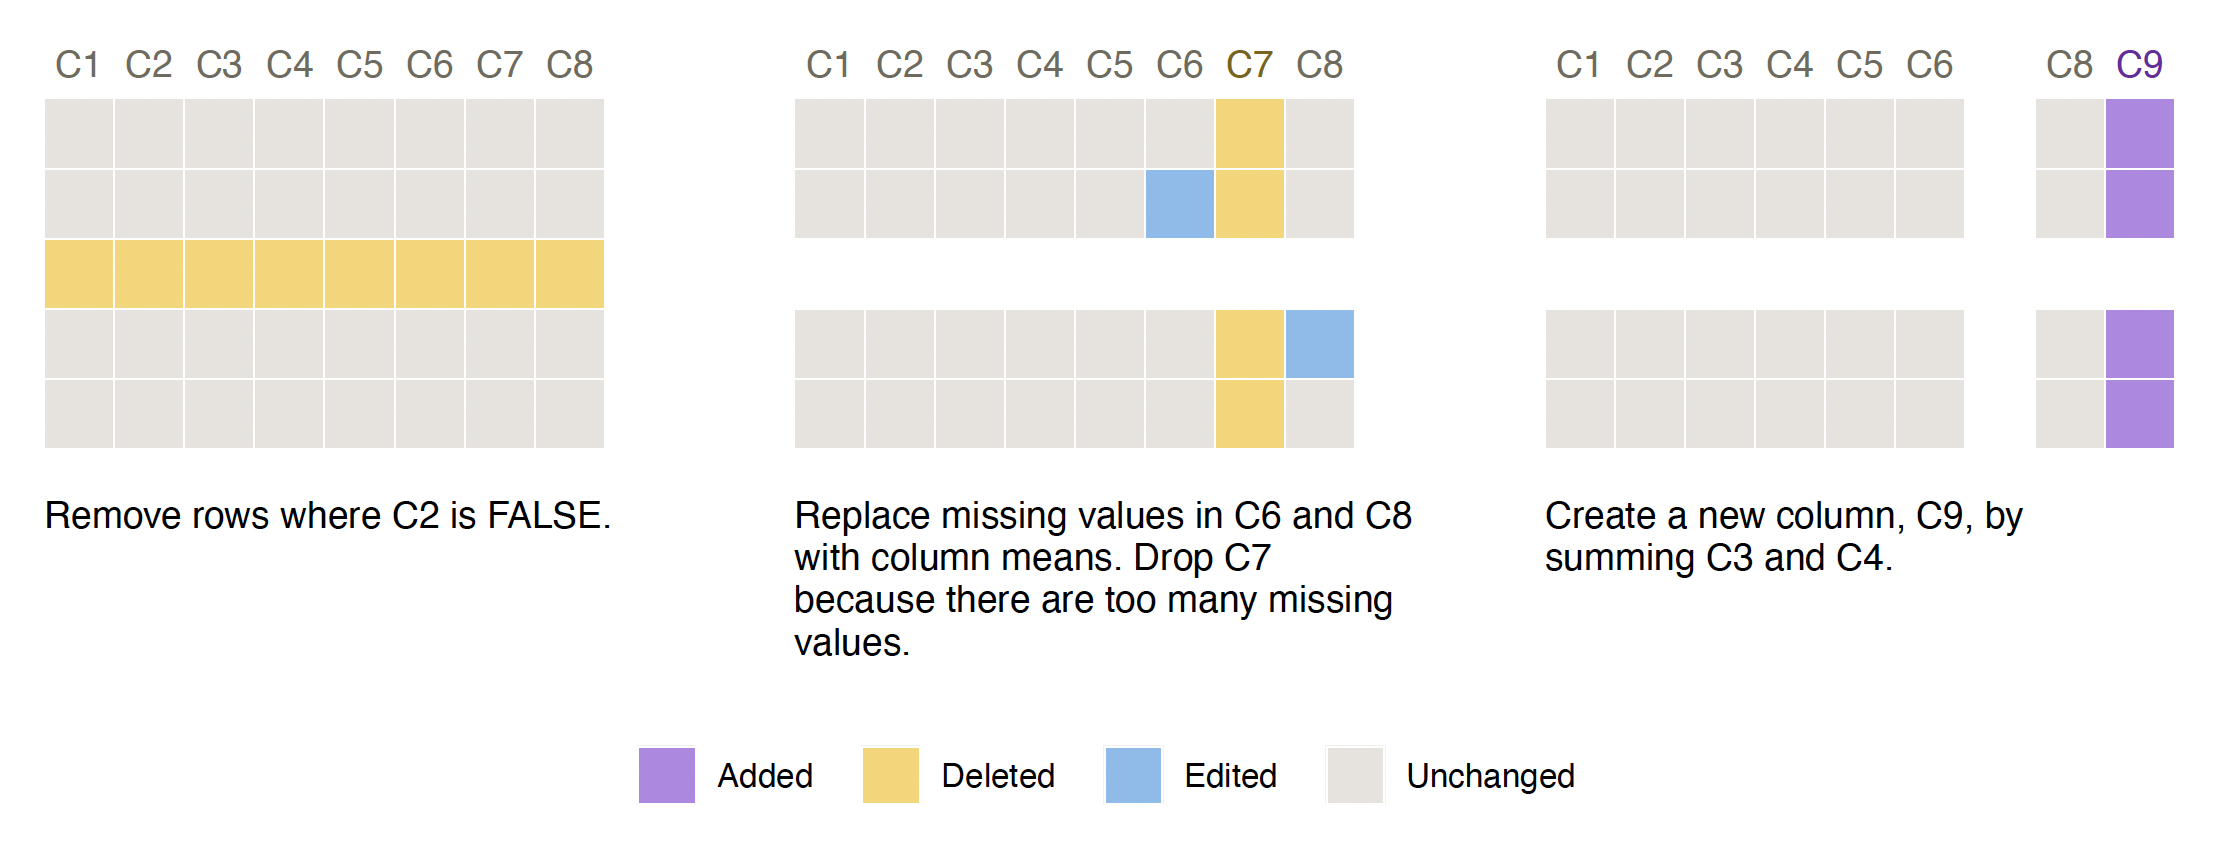This screenshot has height=852, width=2224.
Task: Click the bottom purple cell under C9
Action: click(x=2140, y=414)
